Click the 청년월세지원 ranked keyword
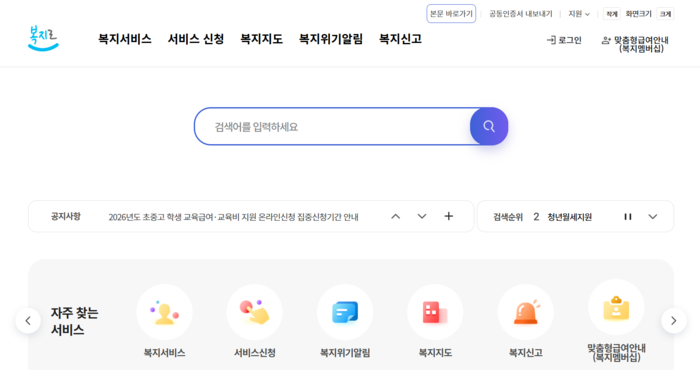This screenshot has width=700, height=370. click(x=570, y=217)
